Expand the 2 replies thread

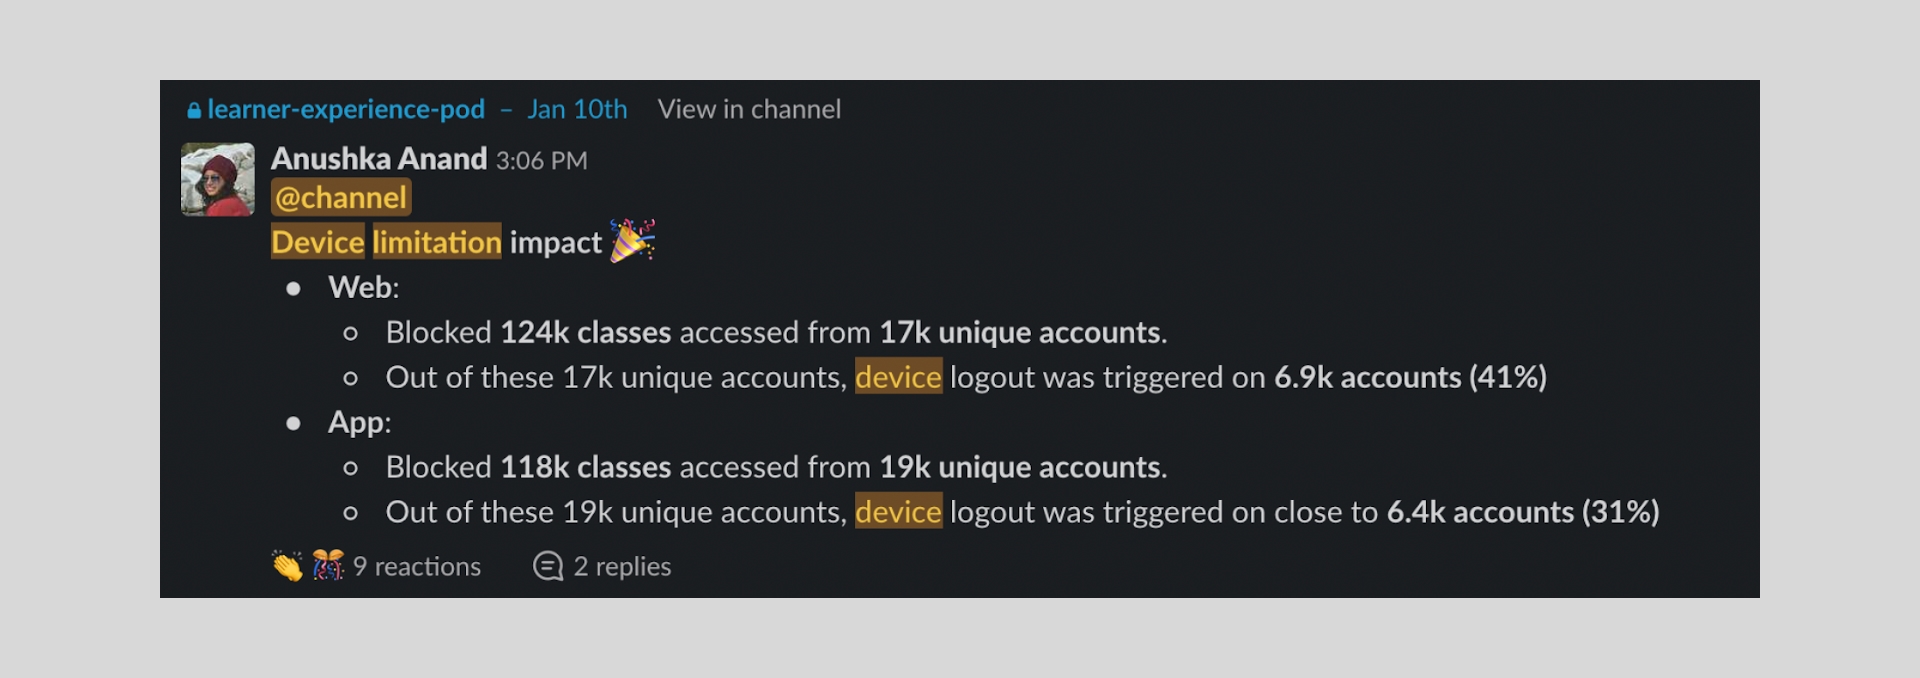(x=622, y=566)
